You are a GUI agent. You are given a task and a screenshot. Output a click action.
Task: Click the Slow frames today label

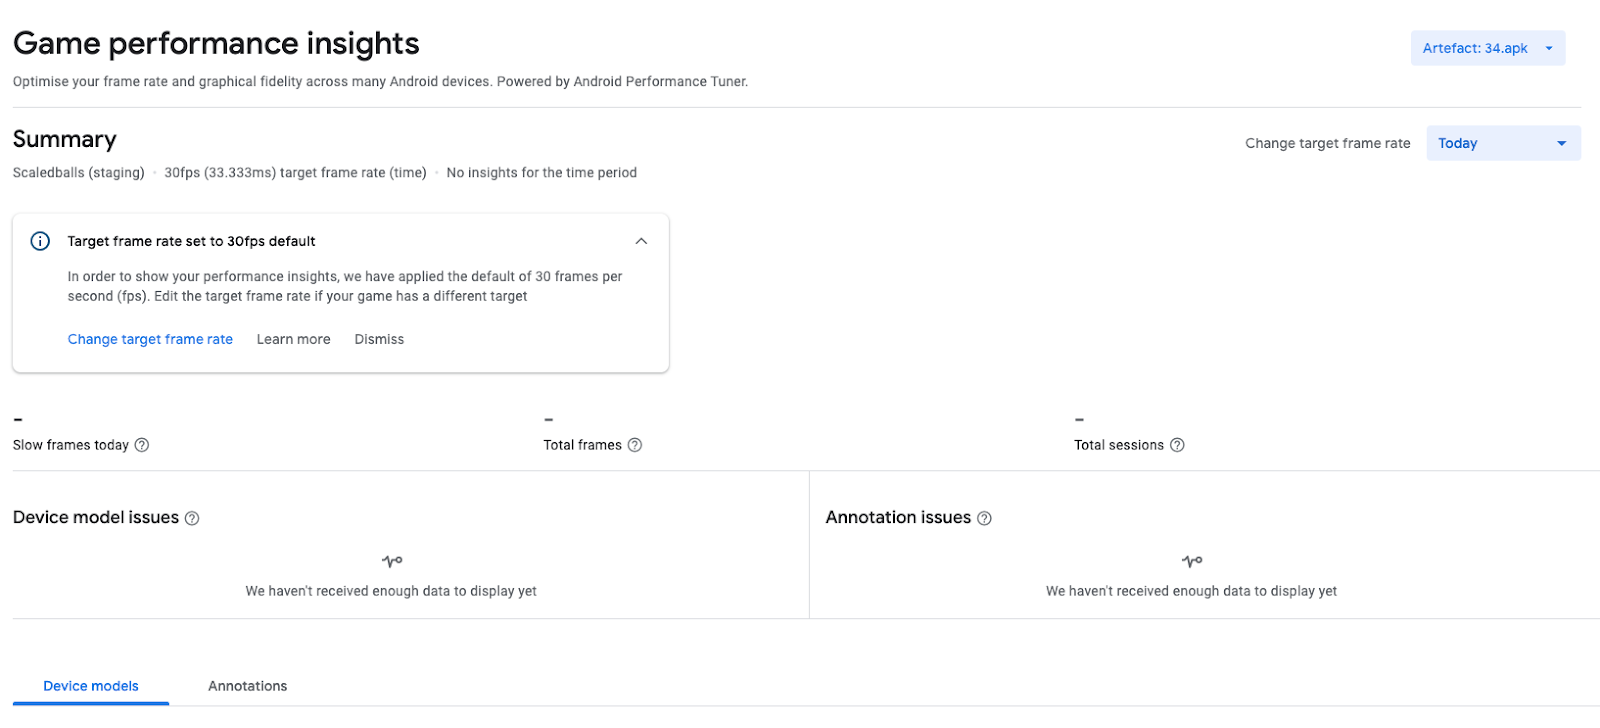(71, 445)
